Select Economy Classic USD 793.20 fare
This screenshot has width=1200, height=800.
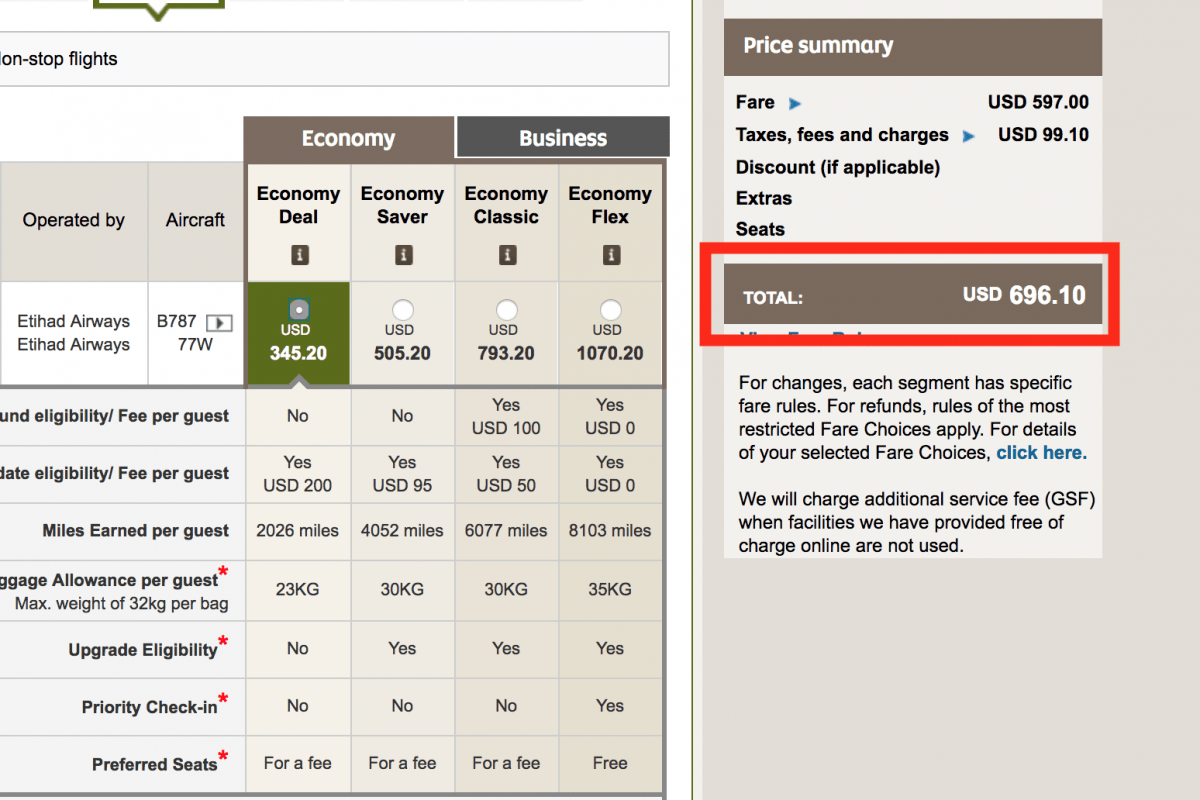click(x=507, y=310)
